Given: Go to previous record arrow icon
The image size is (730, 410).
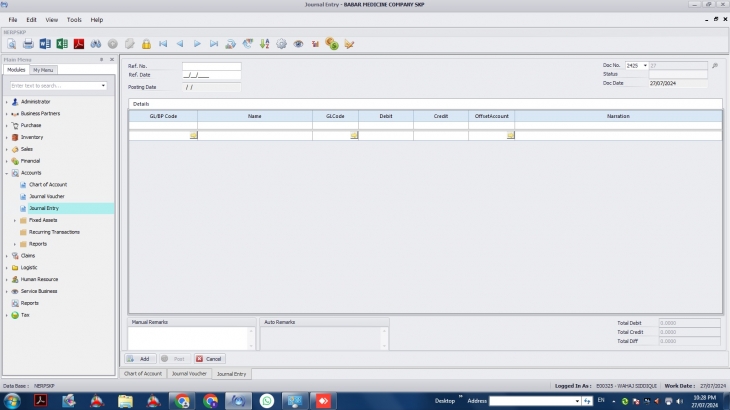Looking at the screenshot, I should [x=180, y=44].
